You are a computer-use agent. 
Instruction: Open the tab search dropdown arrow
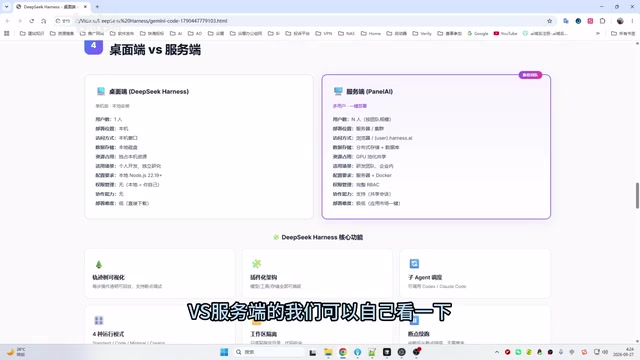click(x=6, y=7)
